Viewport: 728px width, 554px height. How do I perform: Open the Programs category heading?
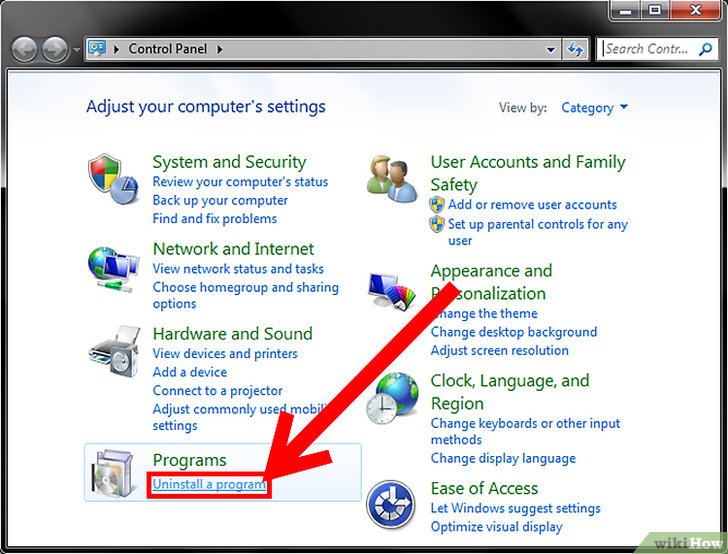189,461
